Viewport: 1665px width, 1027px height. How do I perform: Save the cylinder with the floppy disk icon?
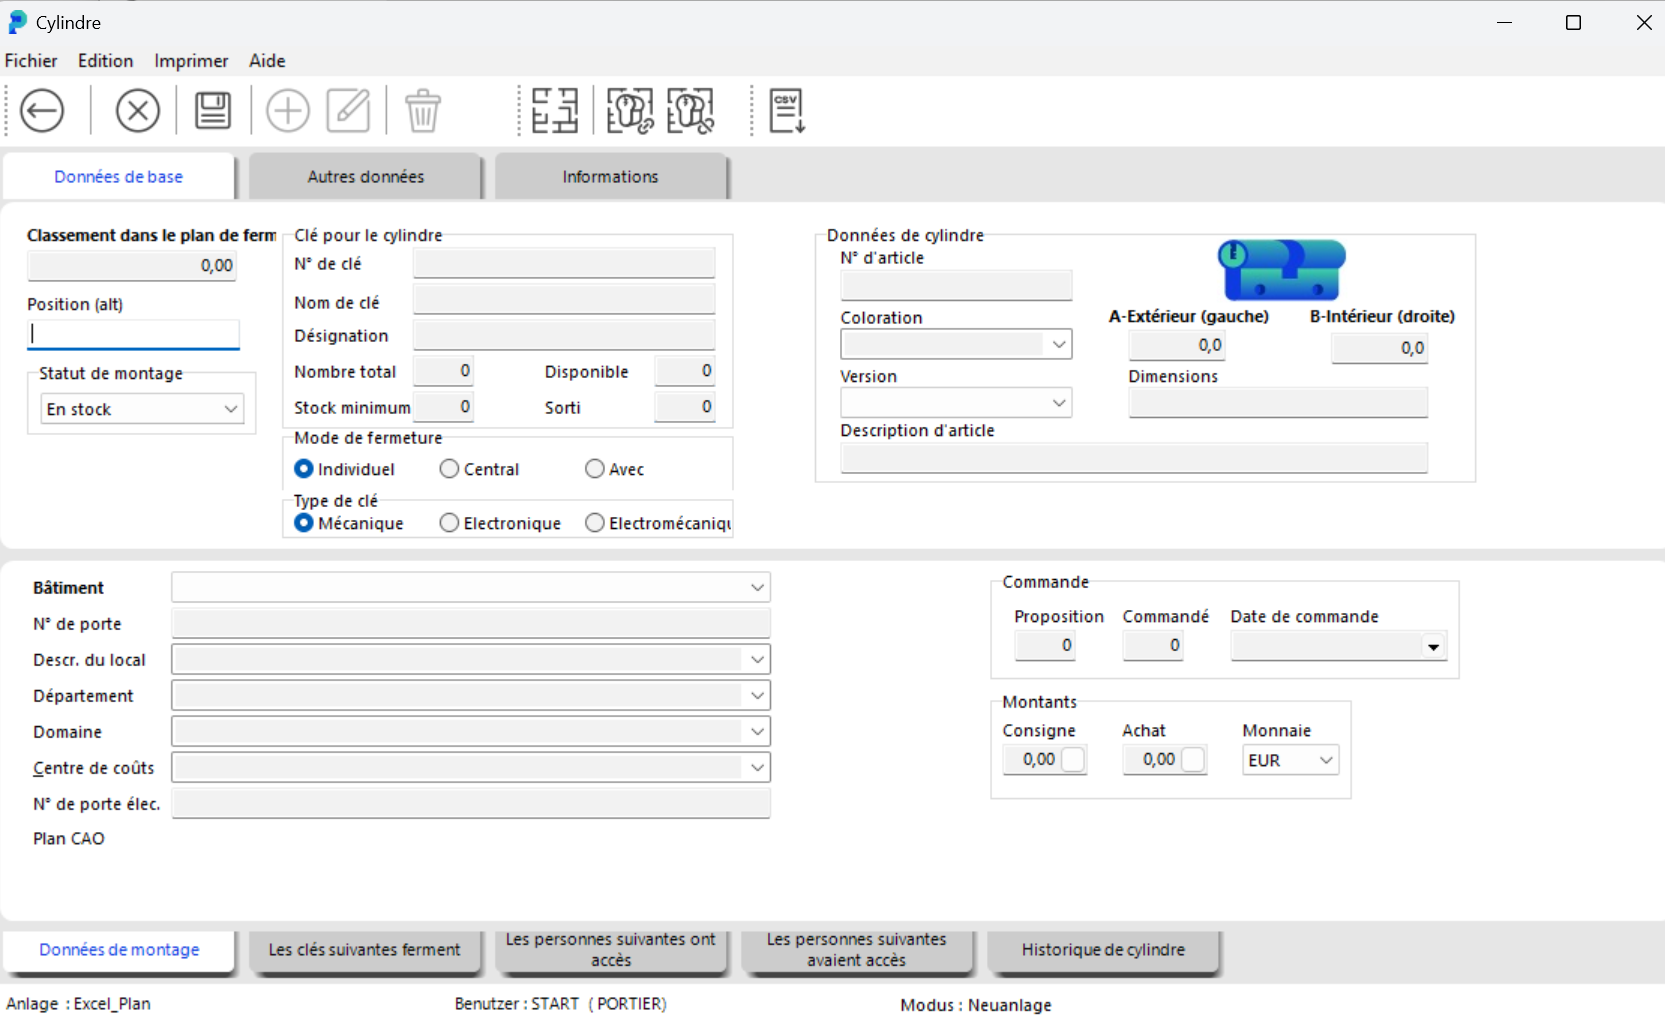click(212, 110)
